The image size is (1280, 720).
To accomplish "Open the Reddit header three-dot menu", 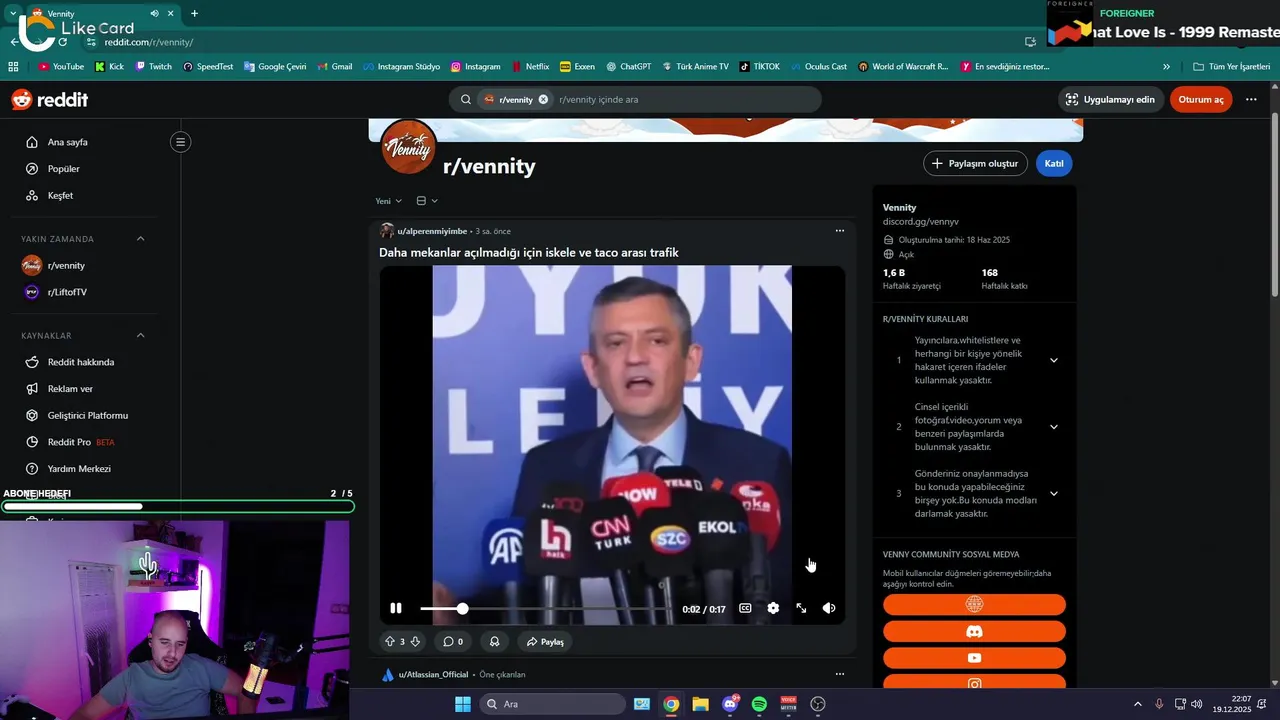I will click(x=1252, y=99).
